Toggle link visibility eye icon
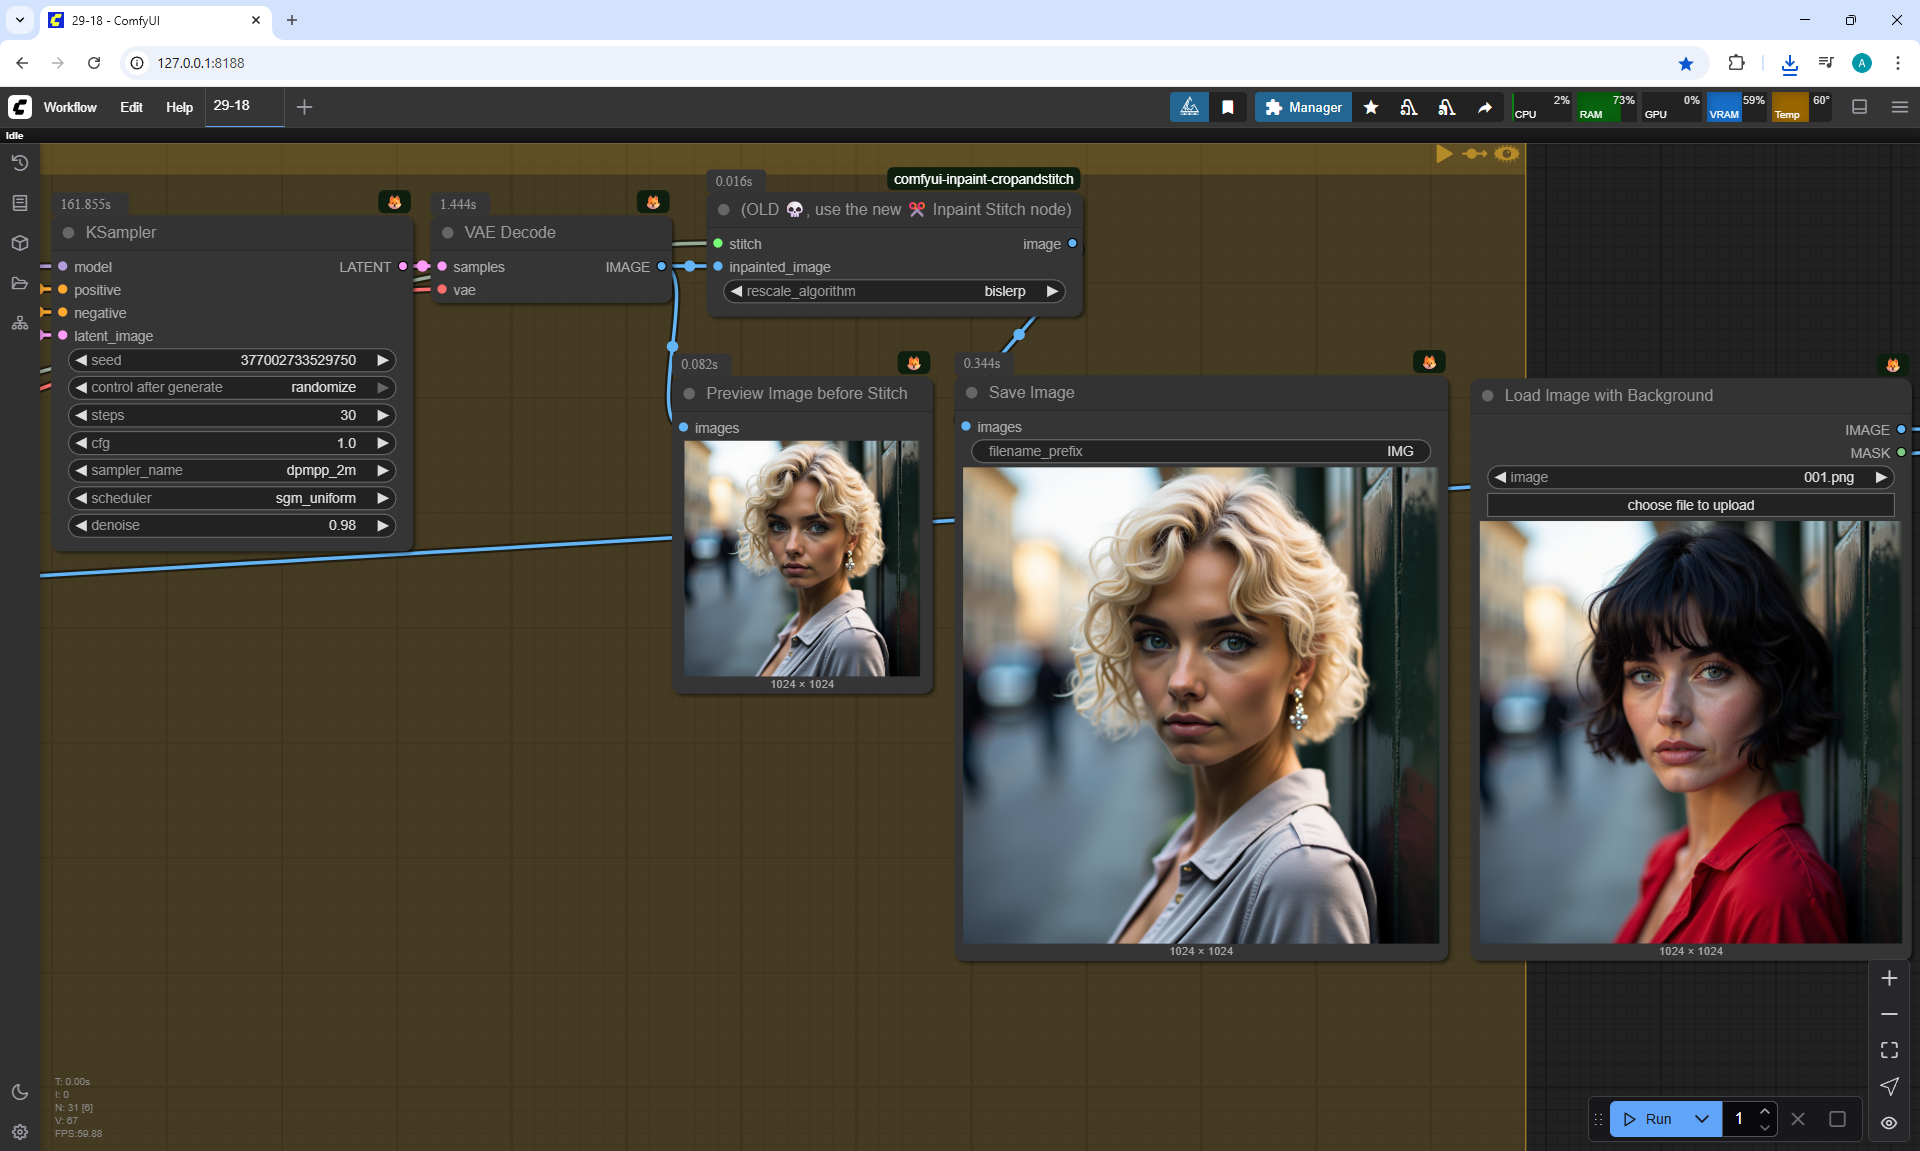Screen dimensions: 1920x1151 pyautogui.click(x=1889, y=1123)
